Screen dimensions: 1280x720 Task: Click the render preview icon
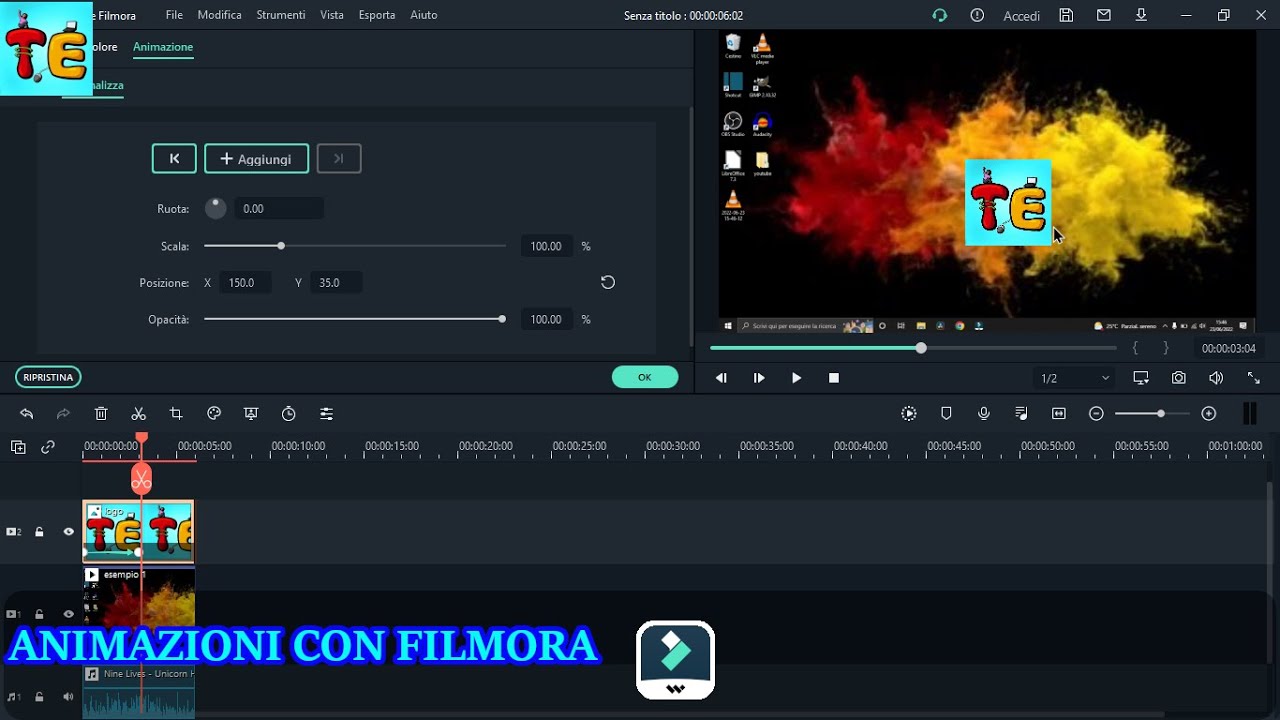coord(909,414)
